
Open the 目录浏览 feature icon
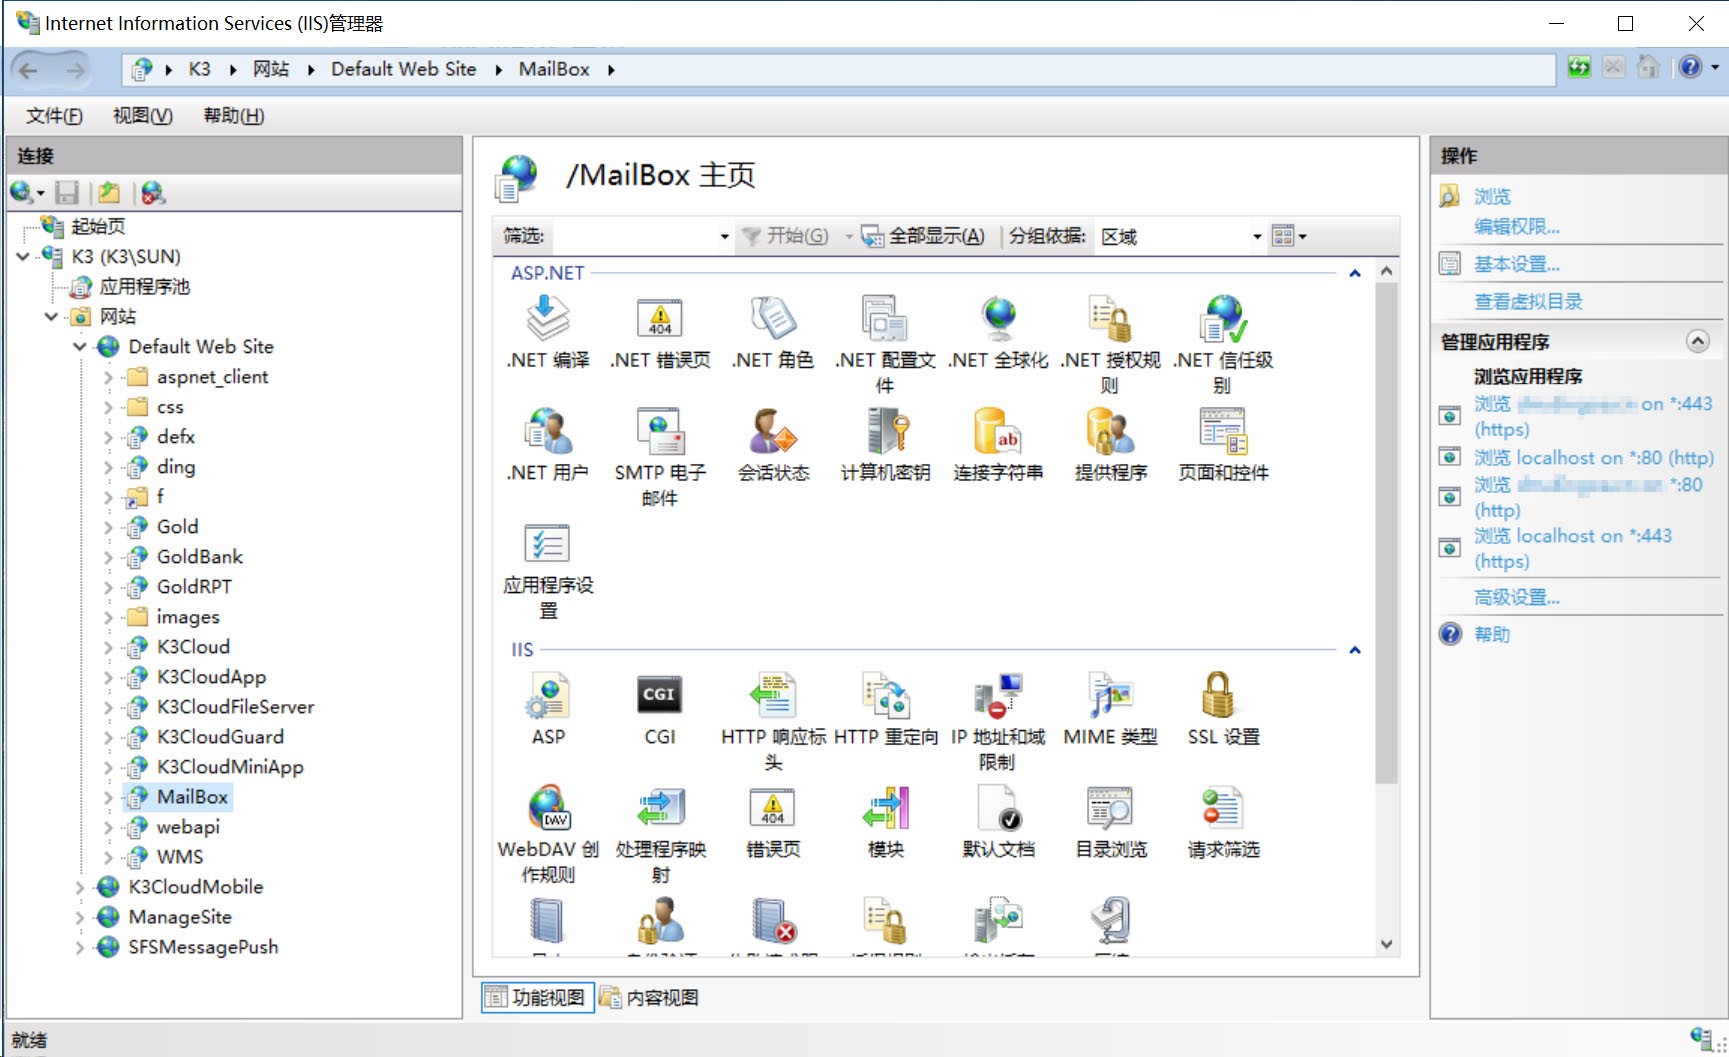(1109, 810)
